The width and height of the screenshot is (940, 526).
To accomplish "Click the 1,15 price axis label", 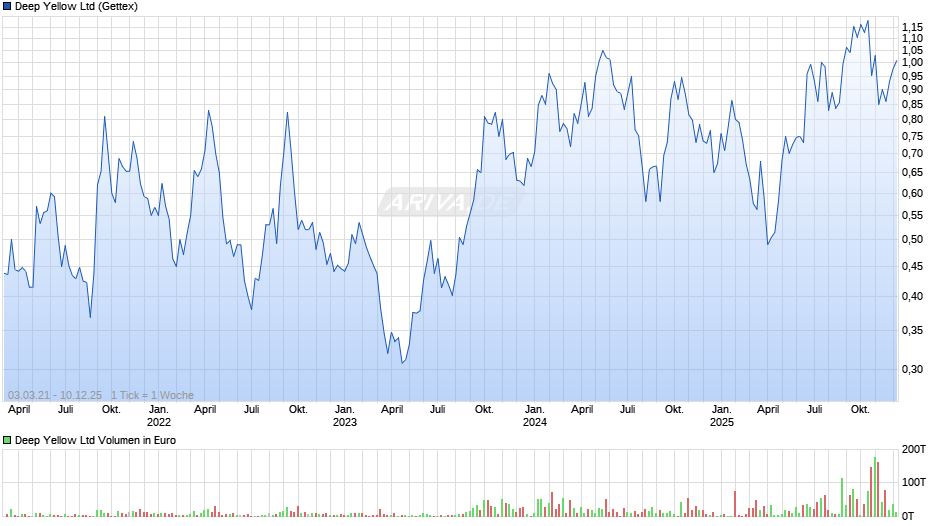I will tap(912, 27).
